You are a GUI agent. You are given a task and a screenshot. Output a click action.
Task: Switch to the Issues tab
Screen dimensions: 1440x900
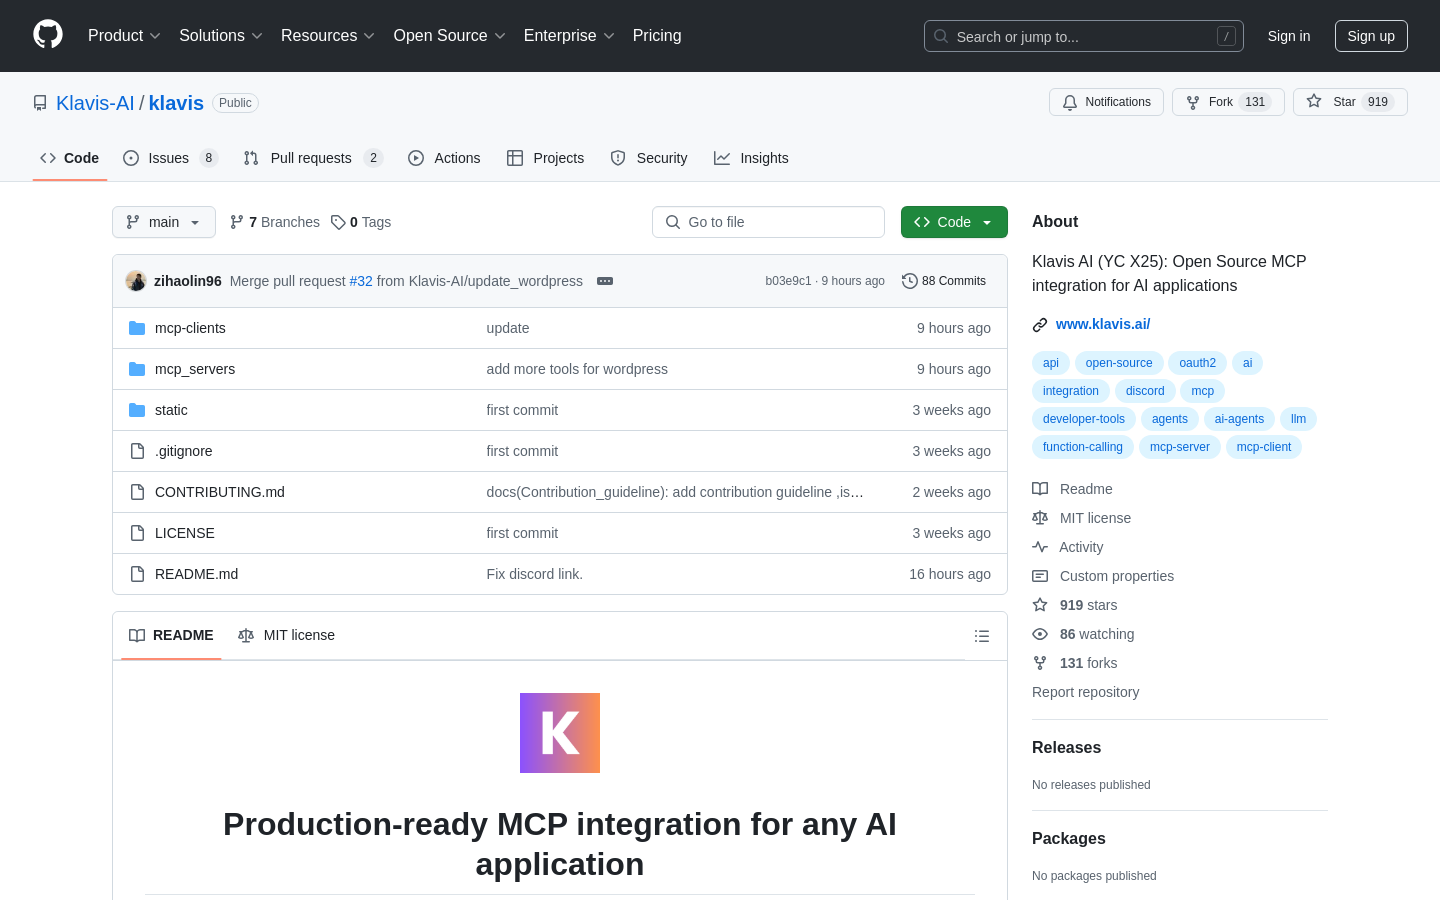tap(170, 158)
